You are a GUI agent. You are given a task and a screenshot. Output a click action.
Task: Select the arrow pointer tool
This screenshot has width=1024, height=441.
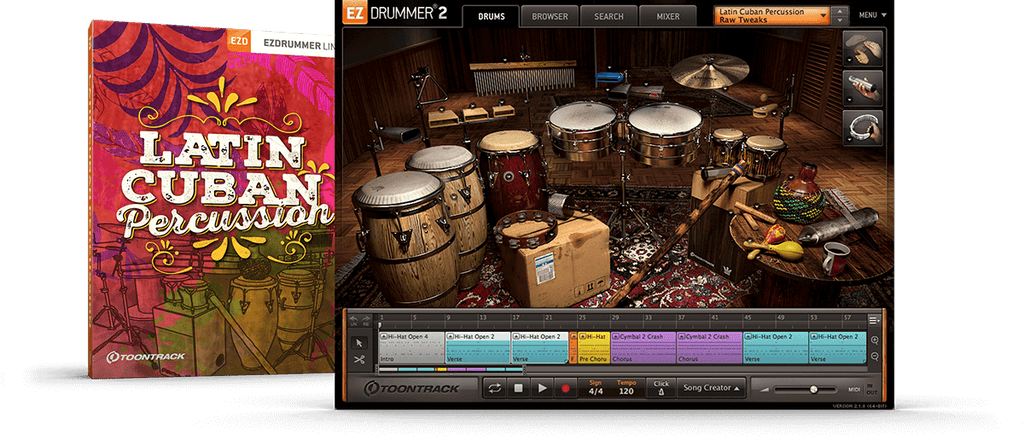(359, 342)
